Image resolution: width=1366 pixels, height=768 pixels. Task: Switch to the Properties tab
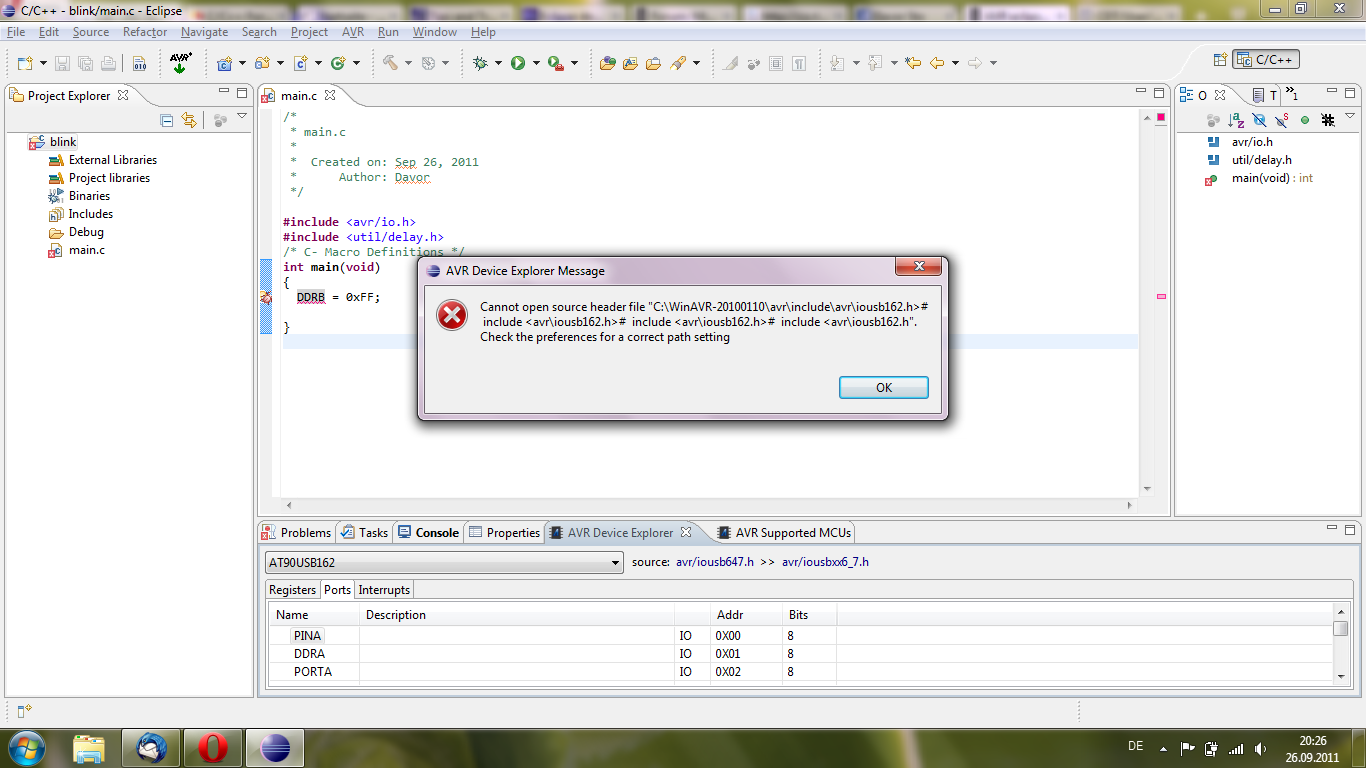(x=505, y=533)
